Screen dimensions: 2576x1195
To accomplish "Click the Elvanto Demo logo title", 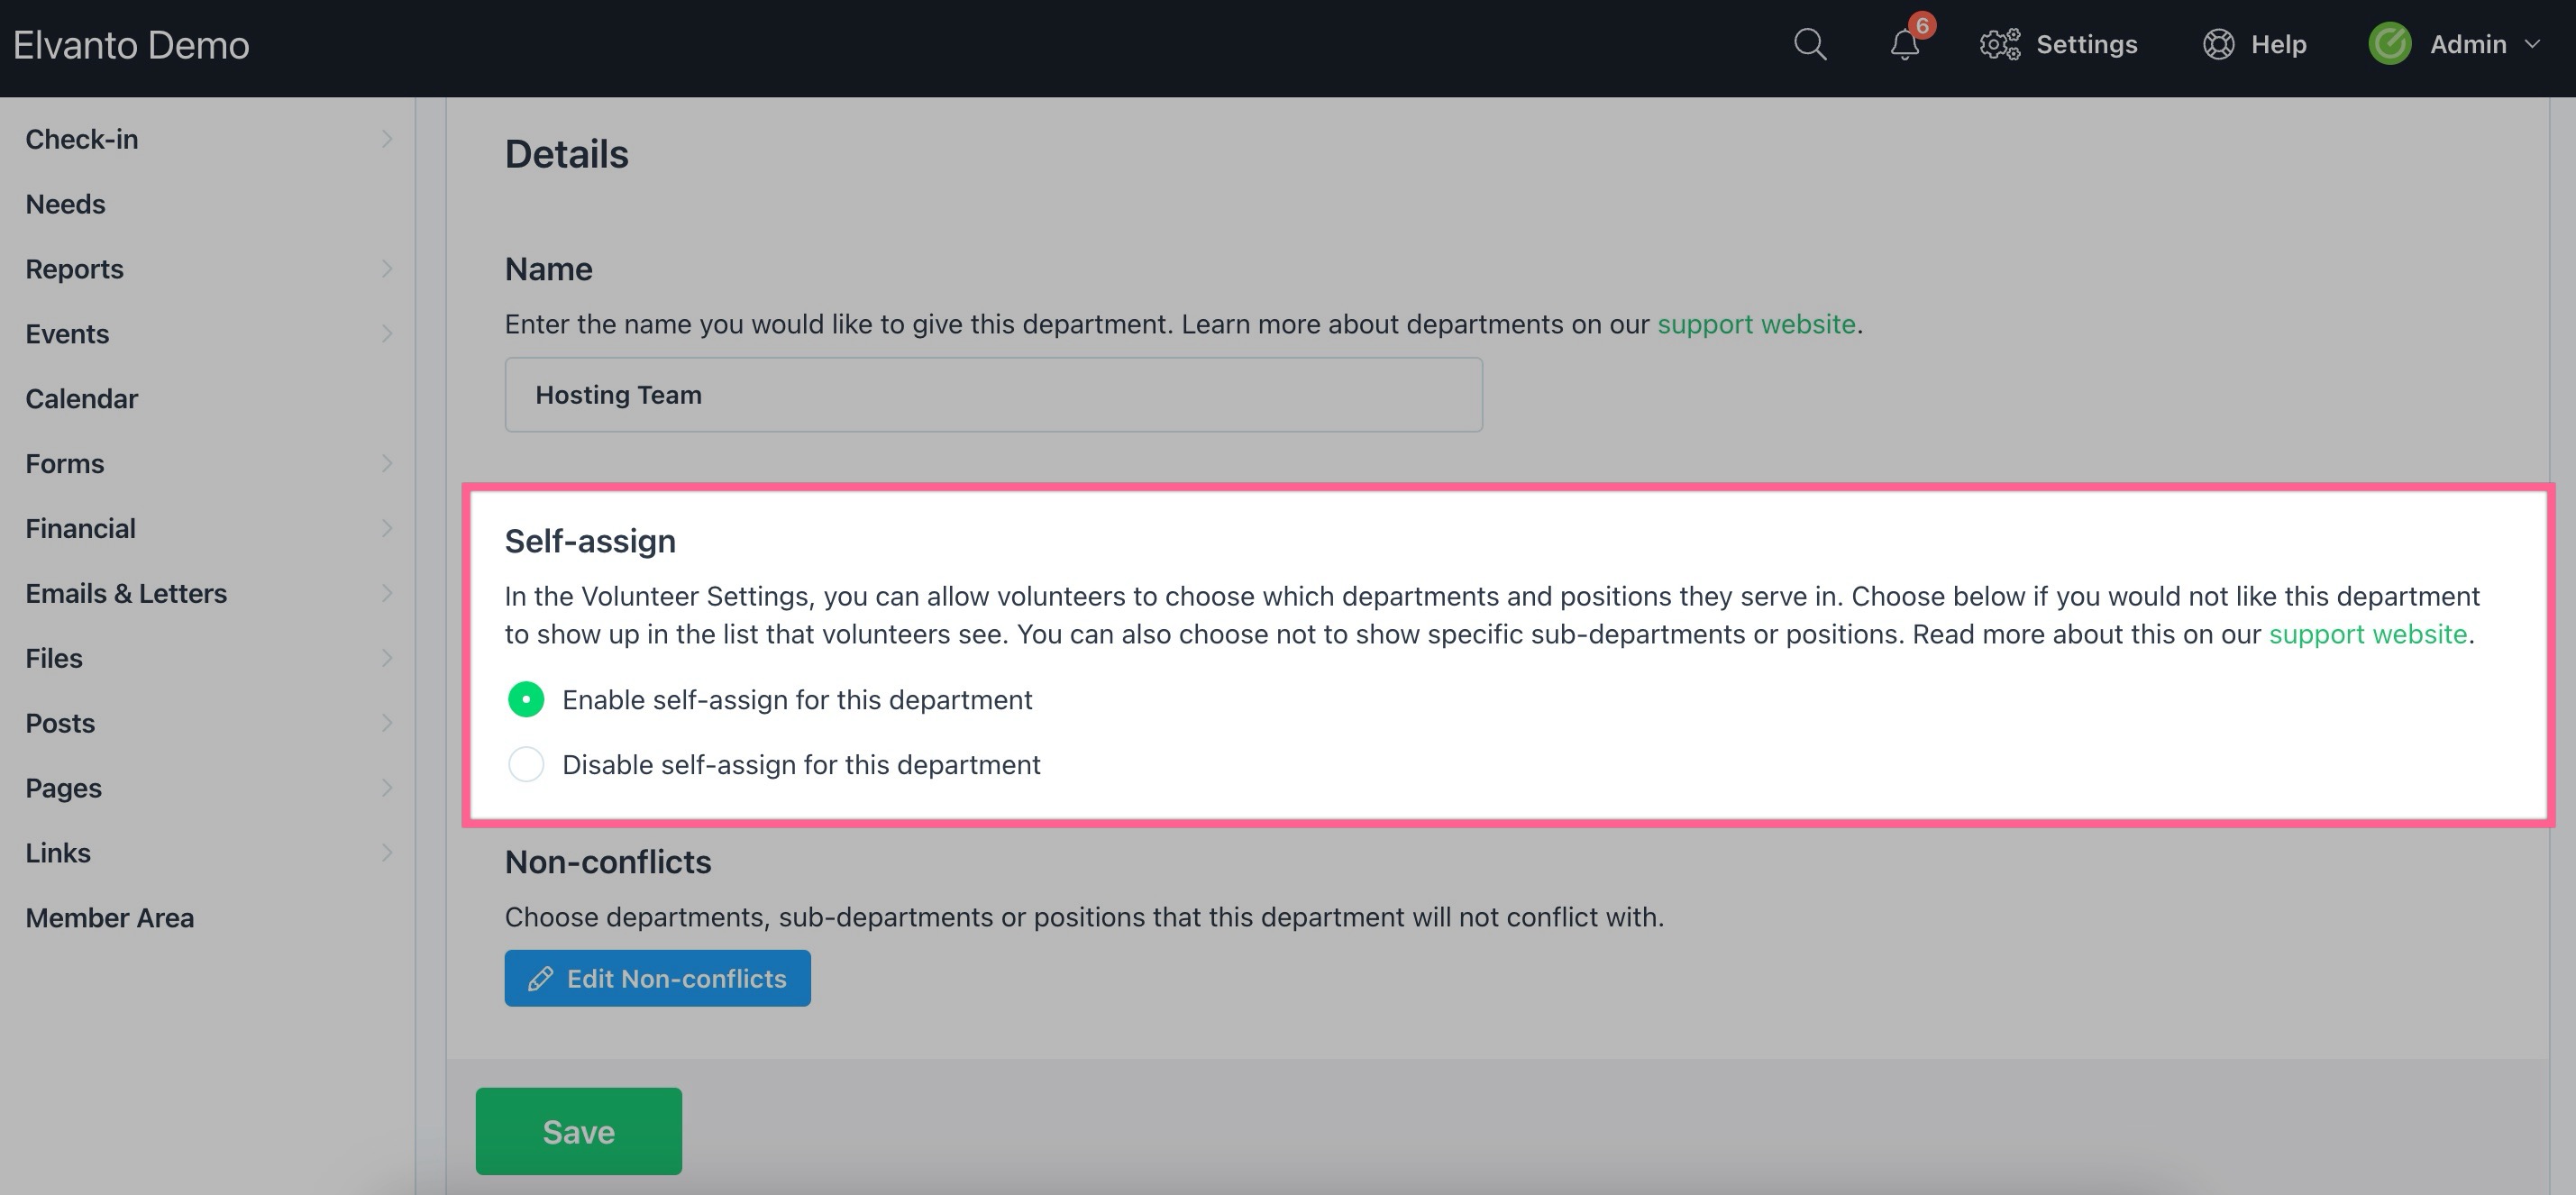I will pyautogui.click(x=131, y=45).
